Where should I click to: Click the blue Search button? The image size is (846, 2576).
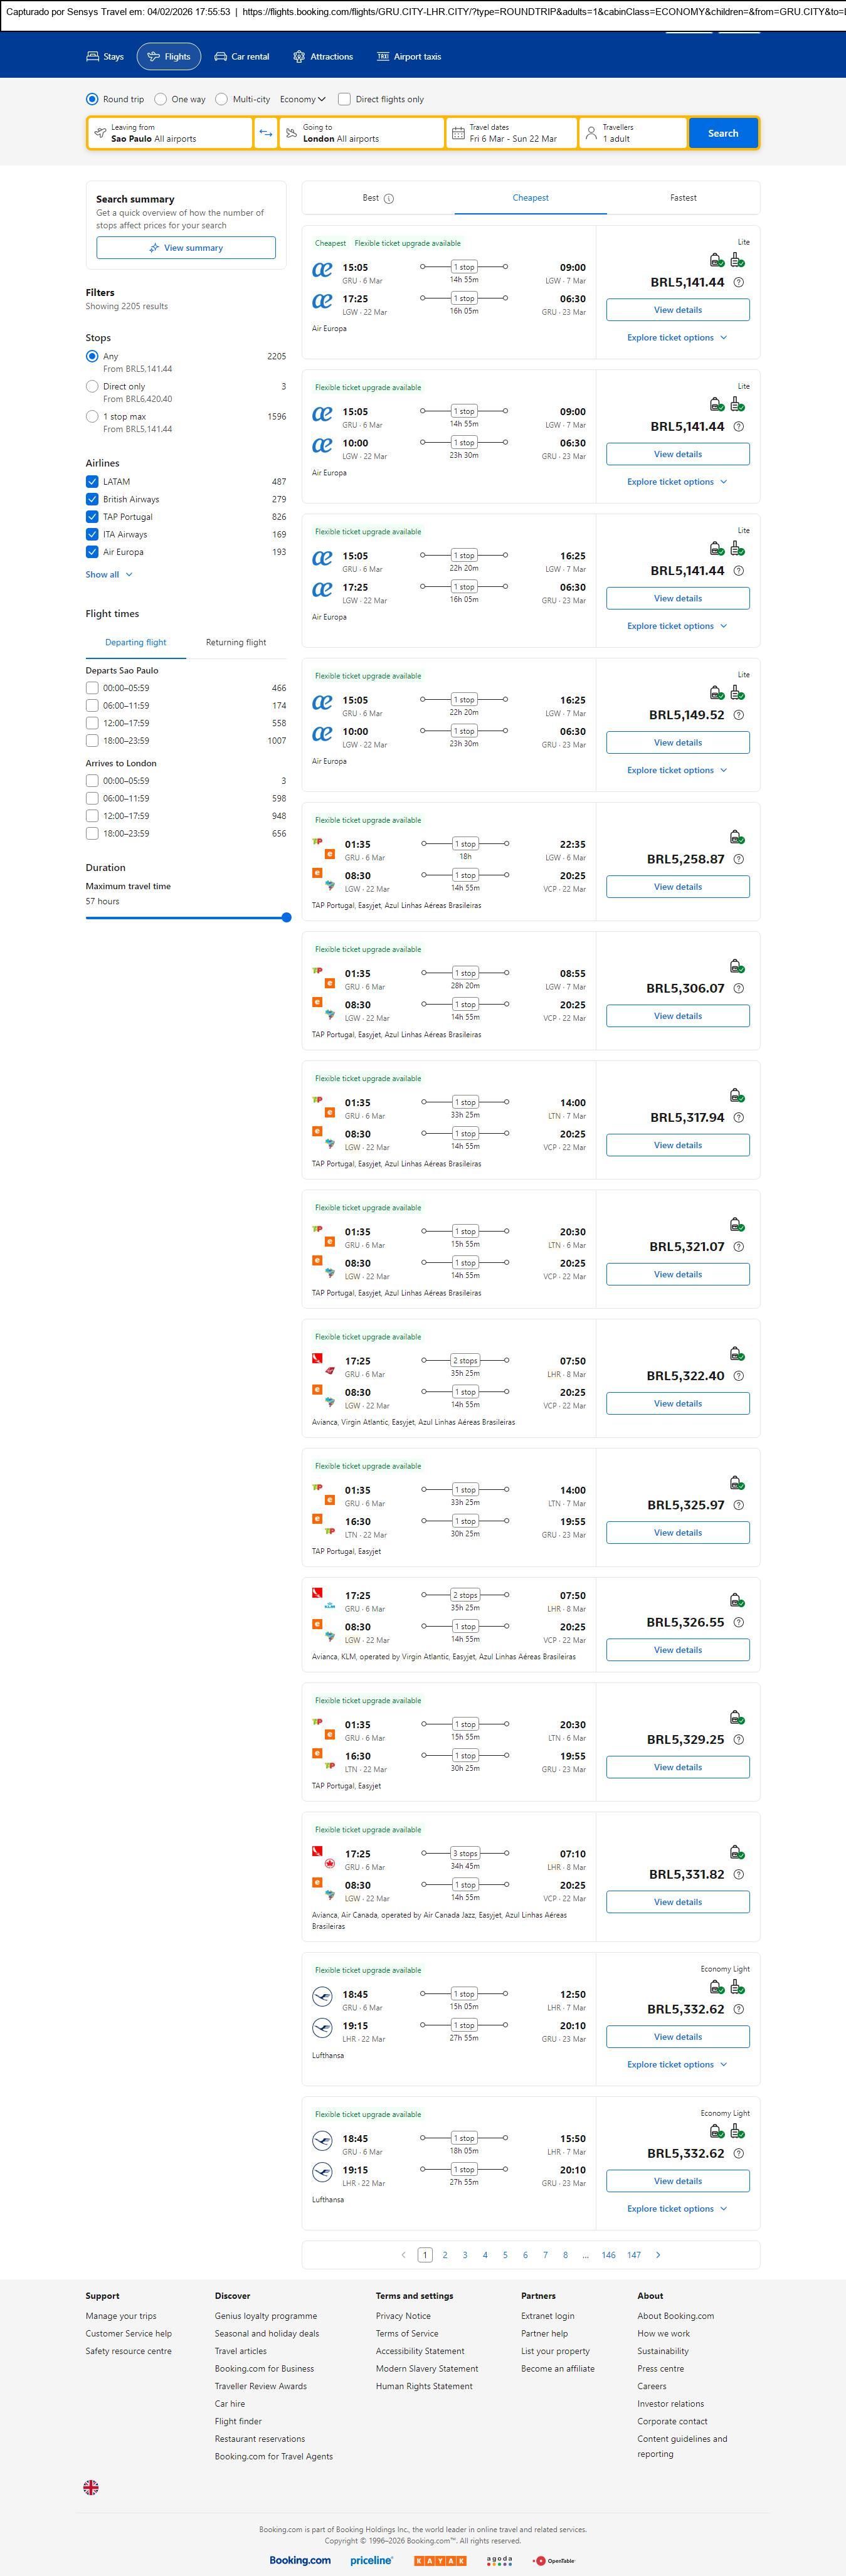click(x=722, y=133)
